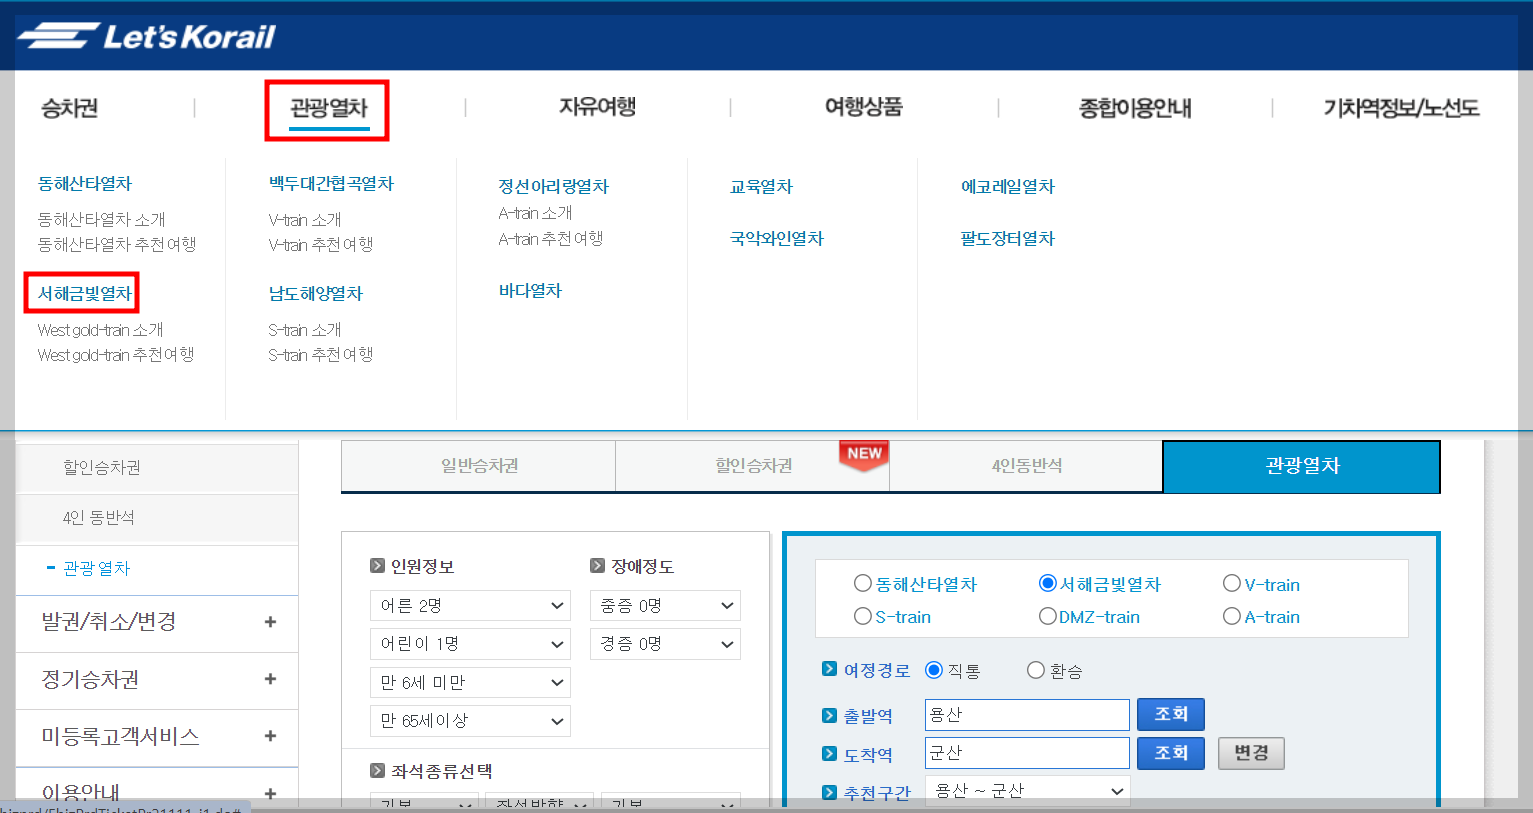Switch to the 4인동반석 tab
The image size is (1533, 813).
(1027, 466)
